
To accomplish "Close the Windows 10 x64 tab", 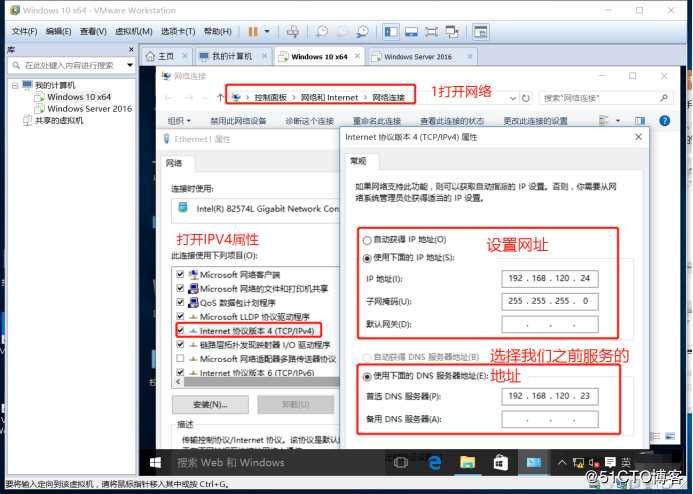I will [x=357, y=56].
